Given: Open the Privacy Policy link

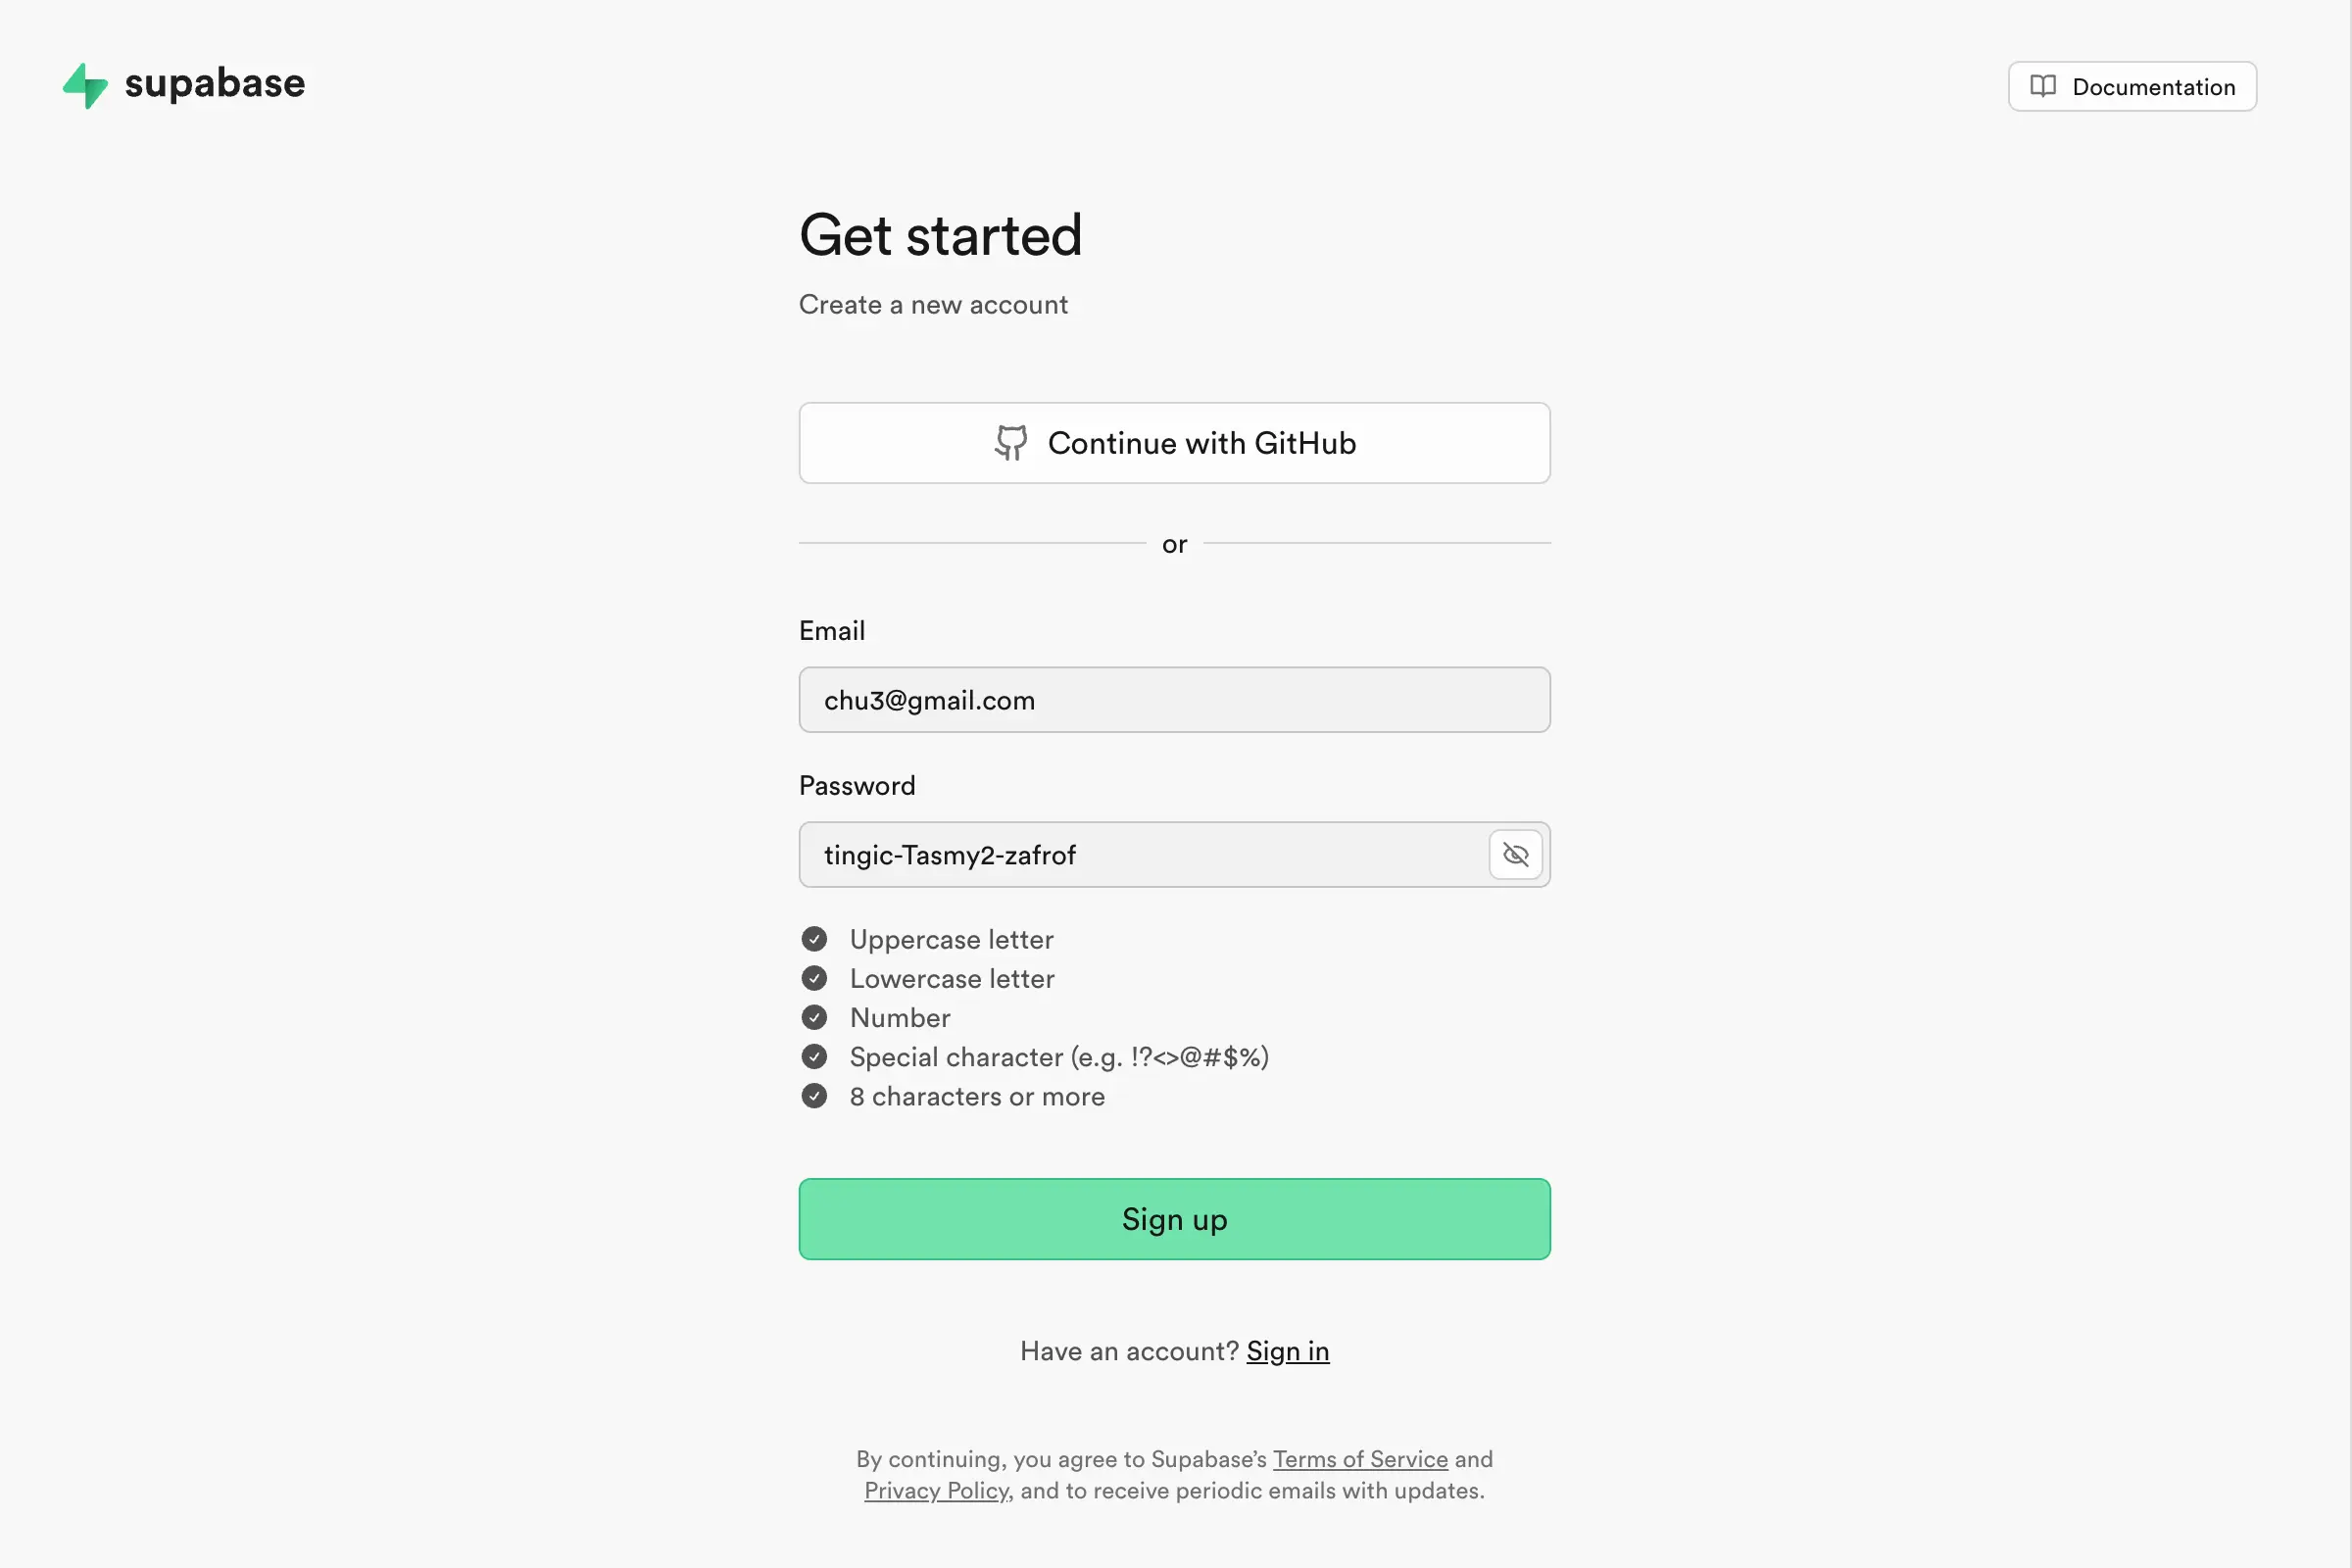Looking at the screenshot, I should pos(936,1490).
